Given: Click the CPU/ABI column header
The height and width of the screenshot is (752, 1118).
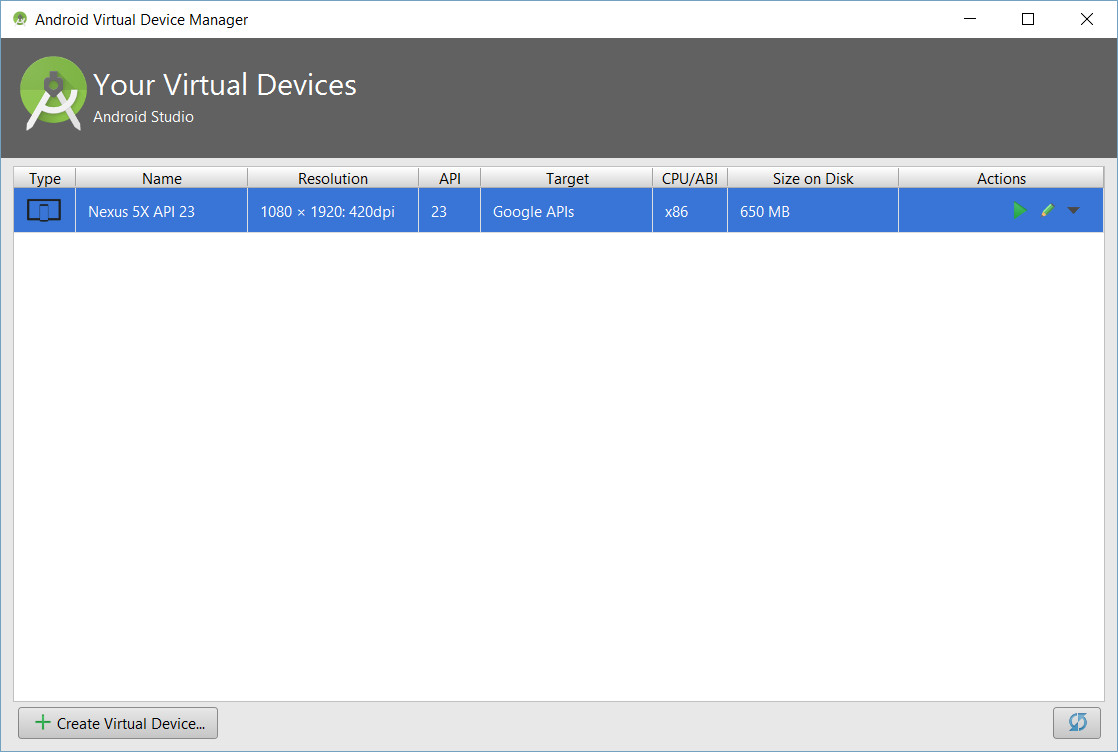Looking at the screenshot, I should [689, 178].
